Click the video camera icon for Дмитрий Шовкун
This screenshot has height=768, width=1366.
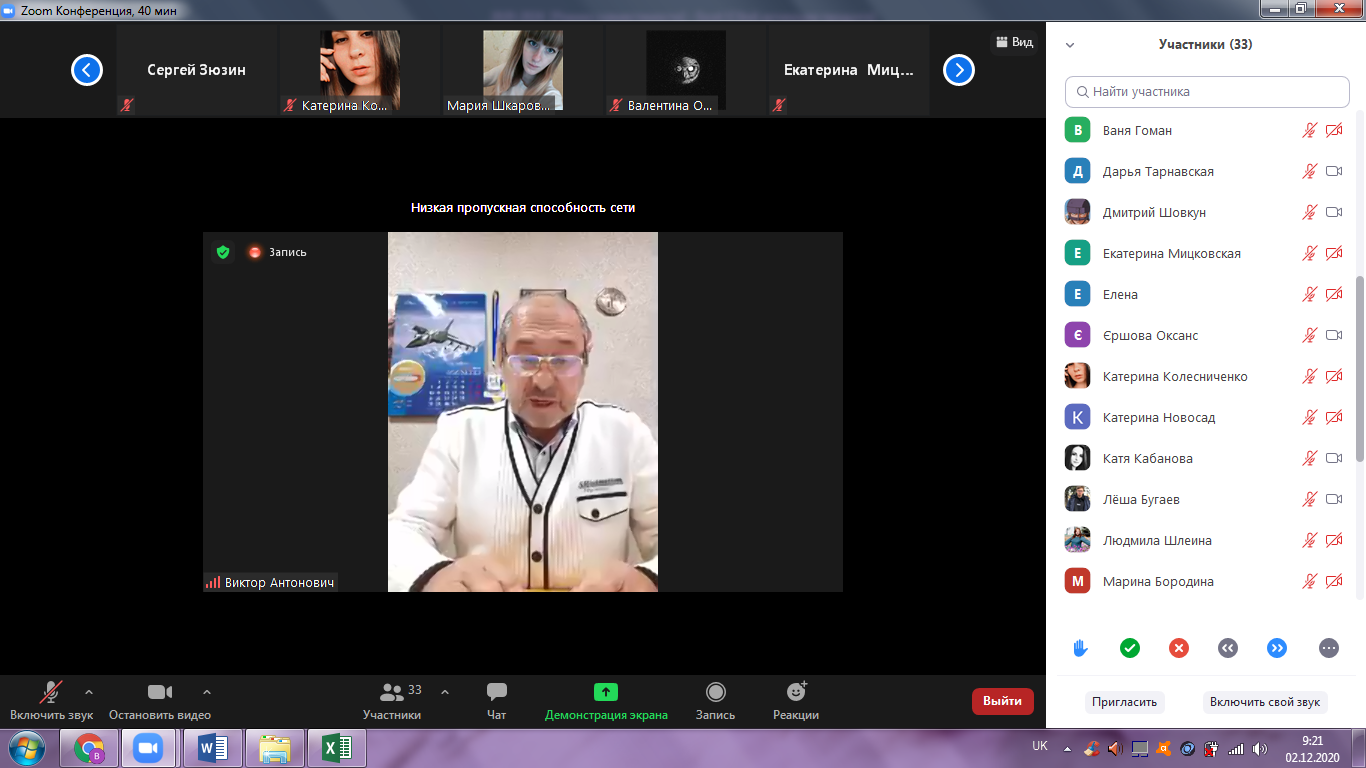coord(1334,212)
